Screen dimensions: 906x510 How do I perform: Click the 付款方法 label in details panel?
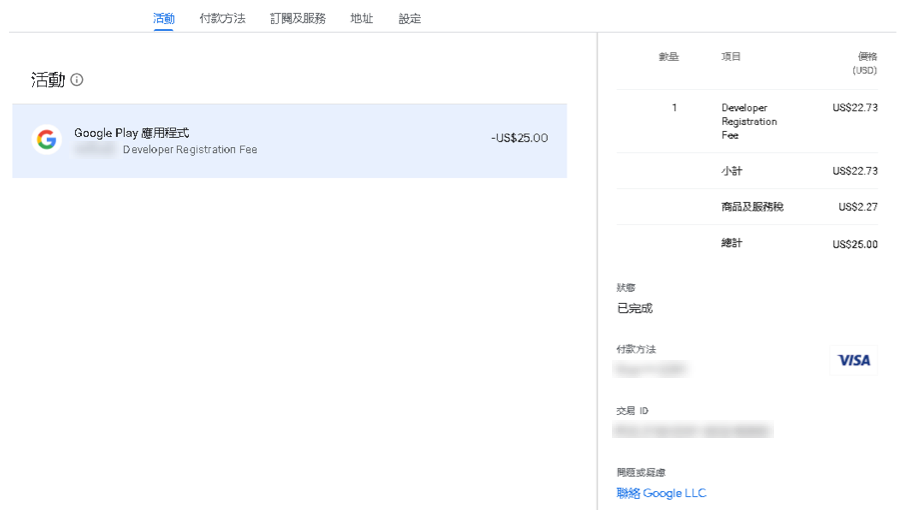click(x=636, y=349)
